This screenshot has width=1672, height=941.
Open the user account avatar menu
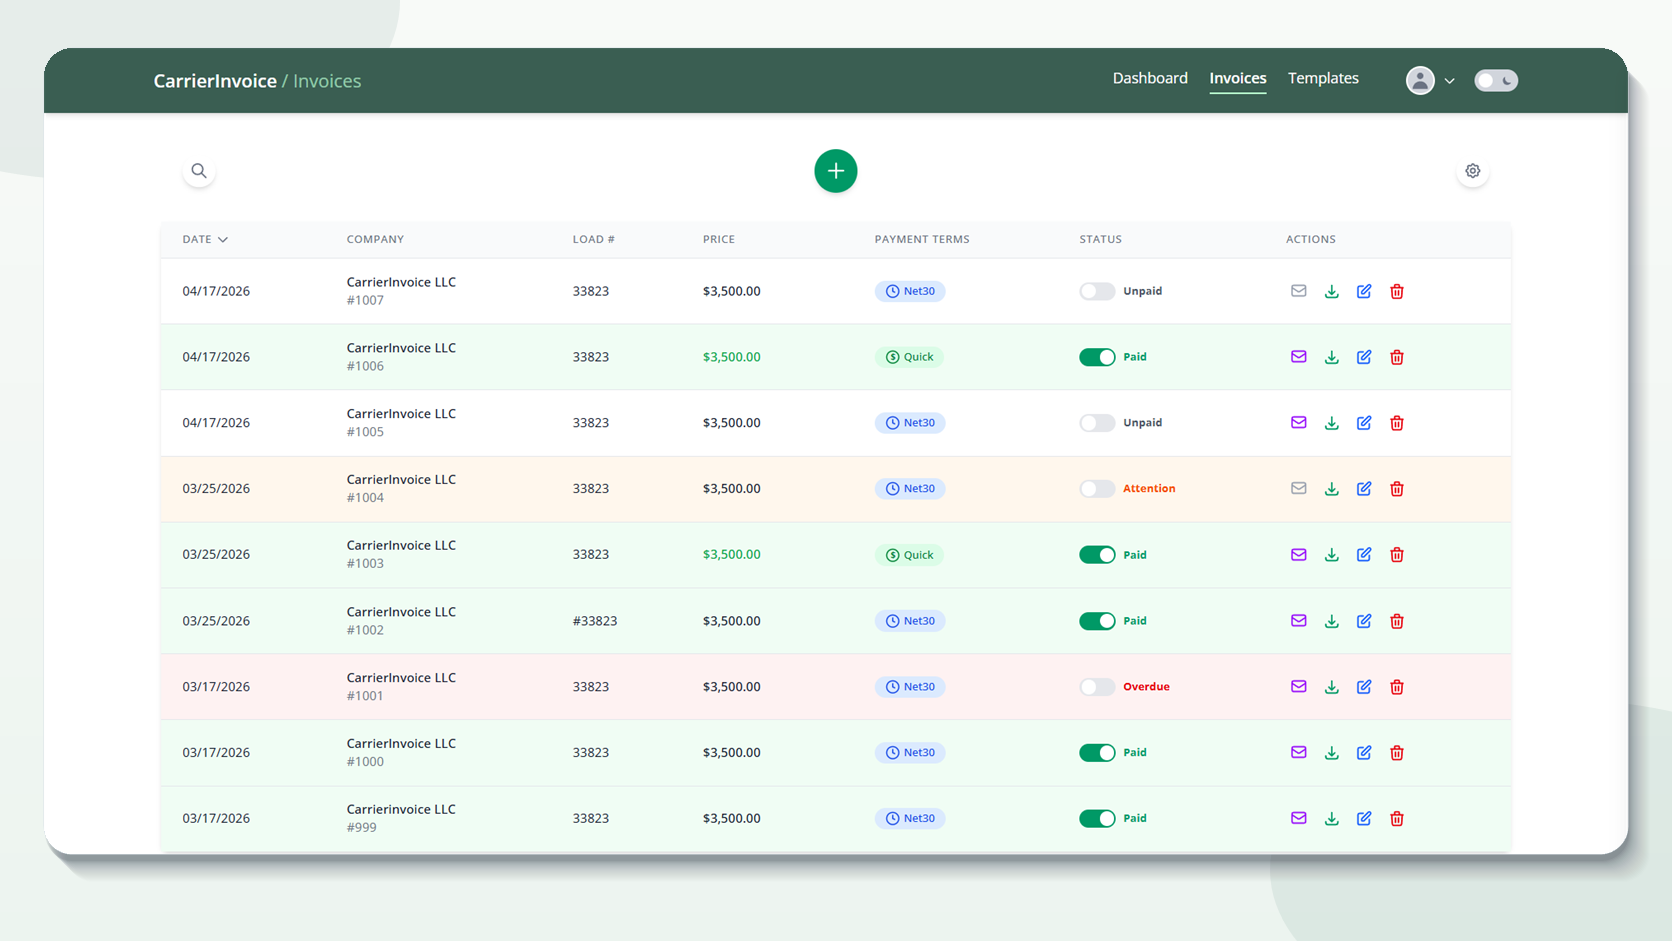pos(1430,80)
